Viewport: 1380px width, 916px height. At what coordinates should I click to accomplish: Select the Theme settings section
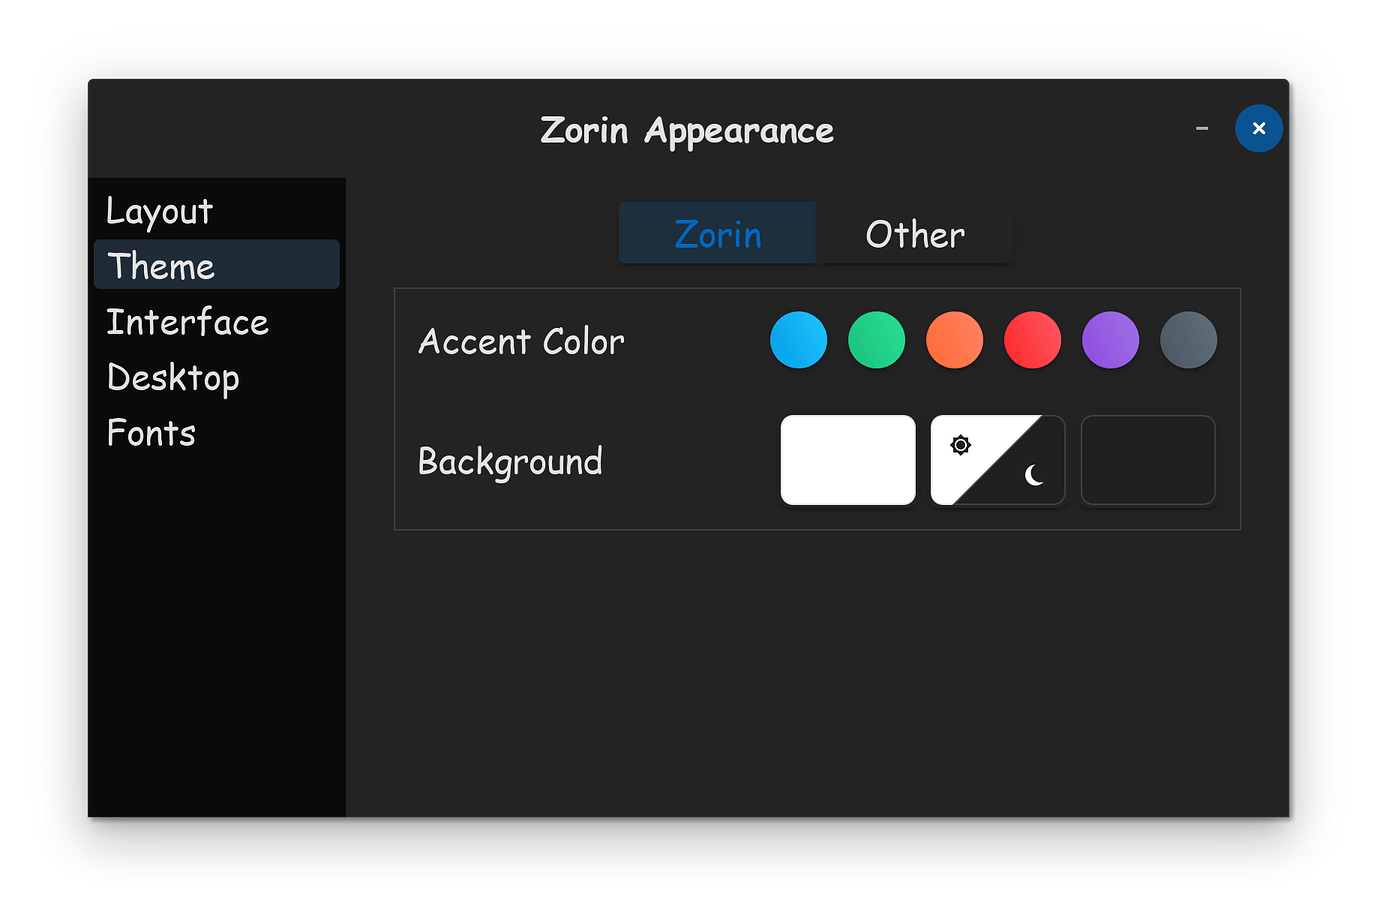click(x=160, y=265)
